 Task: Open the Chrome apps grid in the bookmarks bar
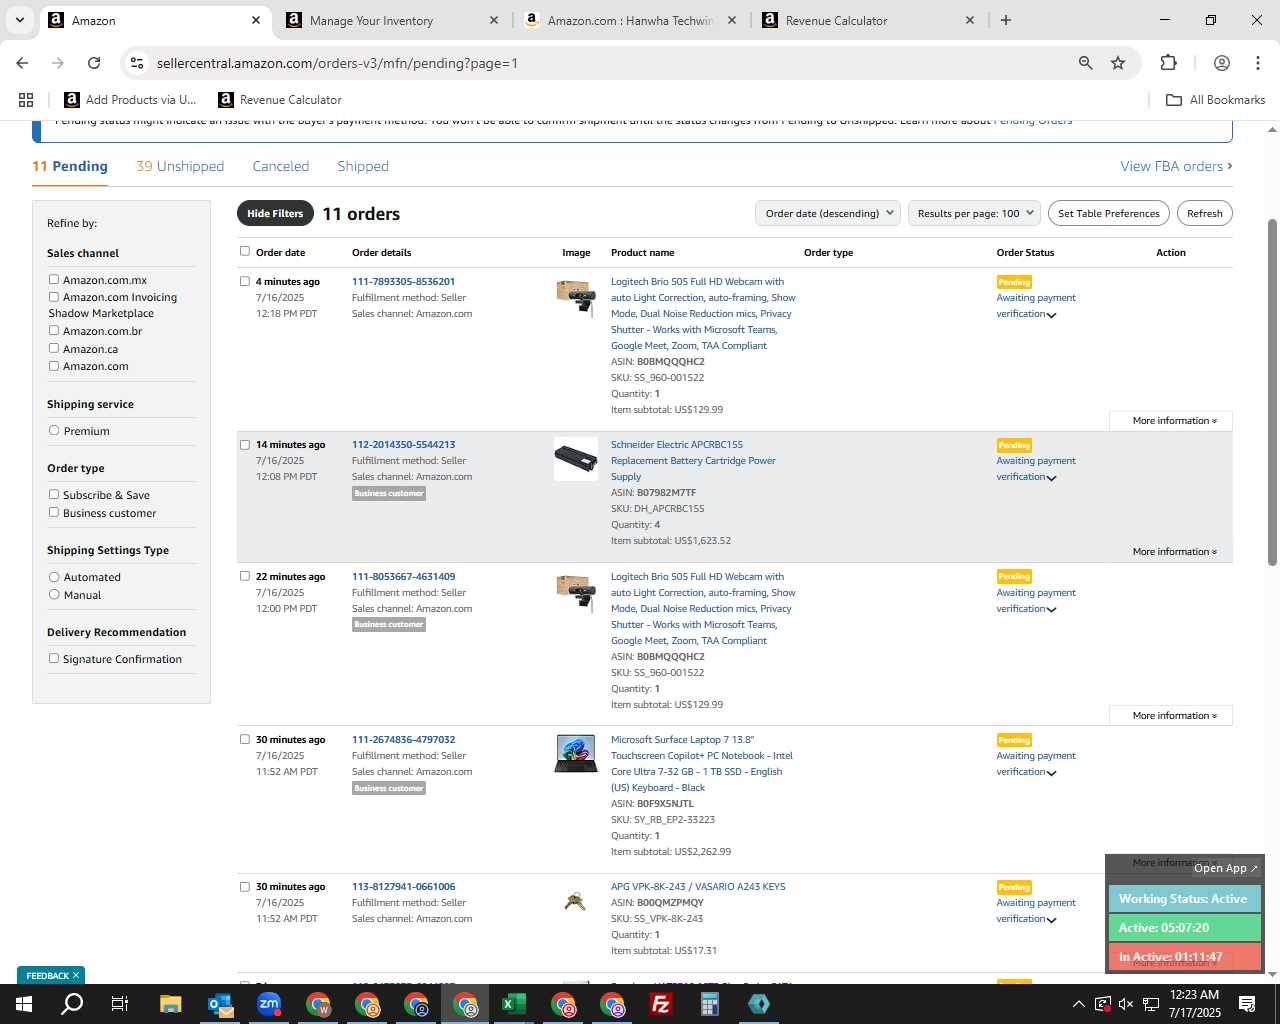click(x=26, y=100)
